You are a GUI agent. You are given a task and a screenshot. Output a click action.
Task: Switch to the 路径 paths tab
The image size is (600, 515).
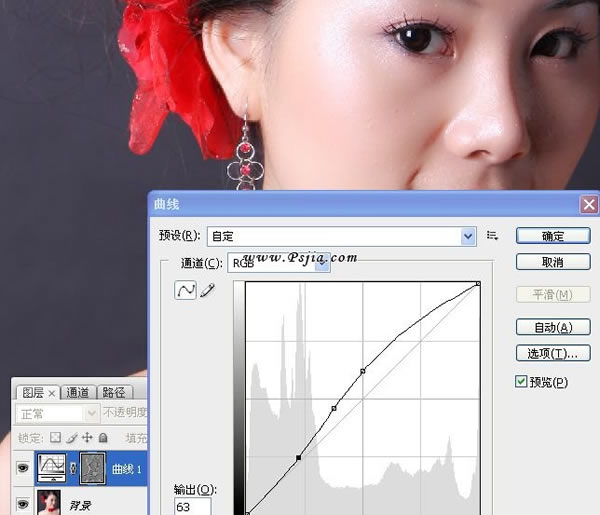click(x=114, y=393)
